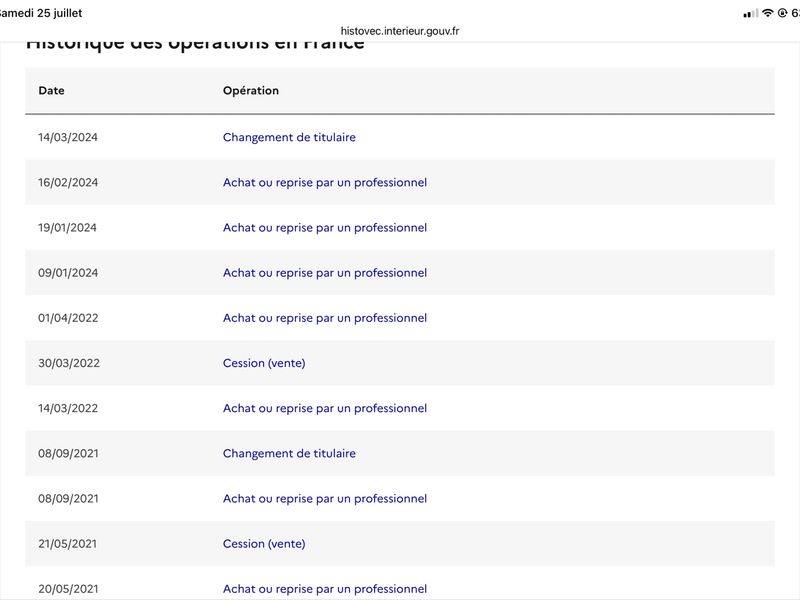
Task: Tap the histovec.interieur.gouv.fr address bar
Action: pyautogui.click(x=400, y=31)
